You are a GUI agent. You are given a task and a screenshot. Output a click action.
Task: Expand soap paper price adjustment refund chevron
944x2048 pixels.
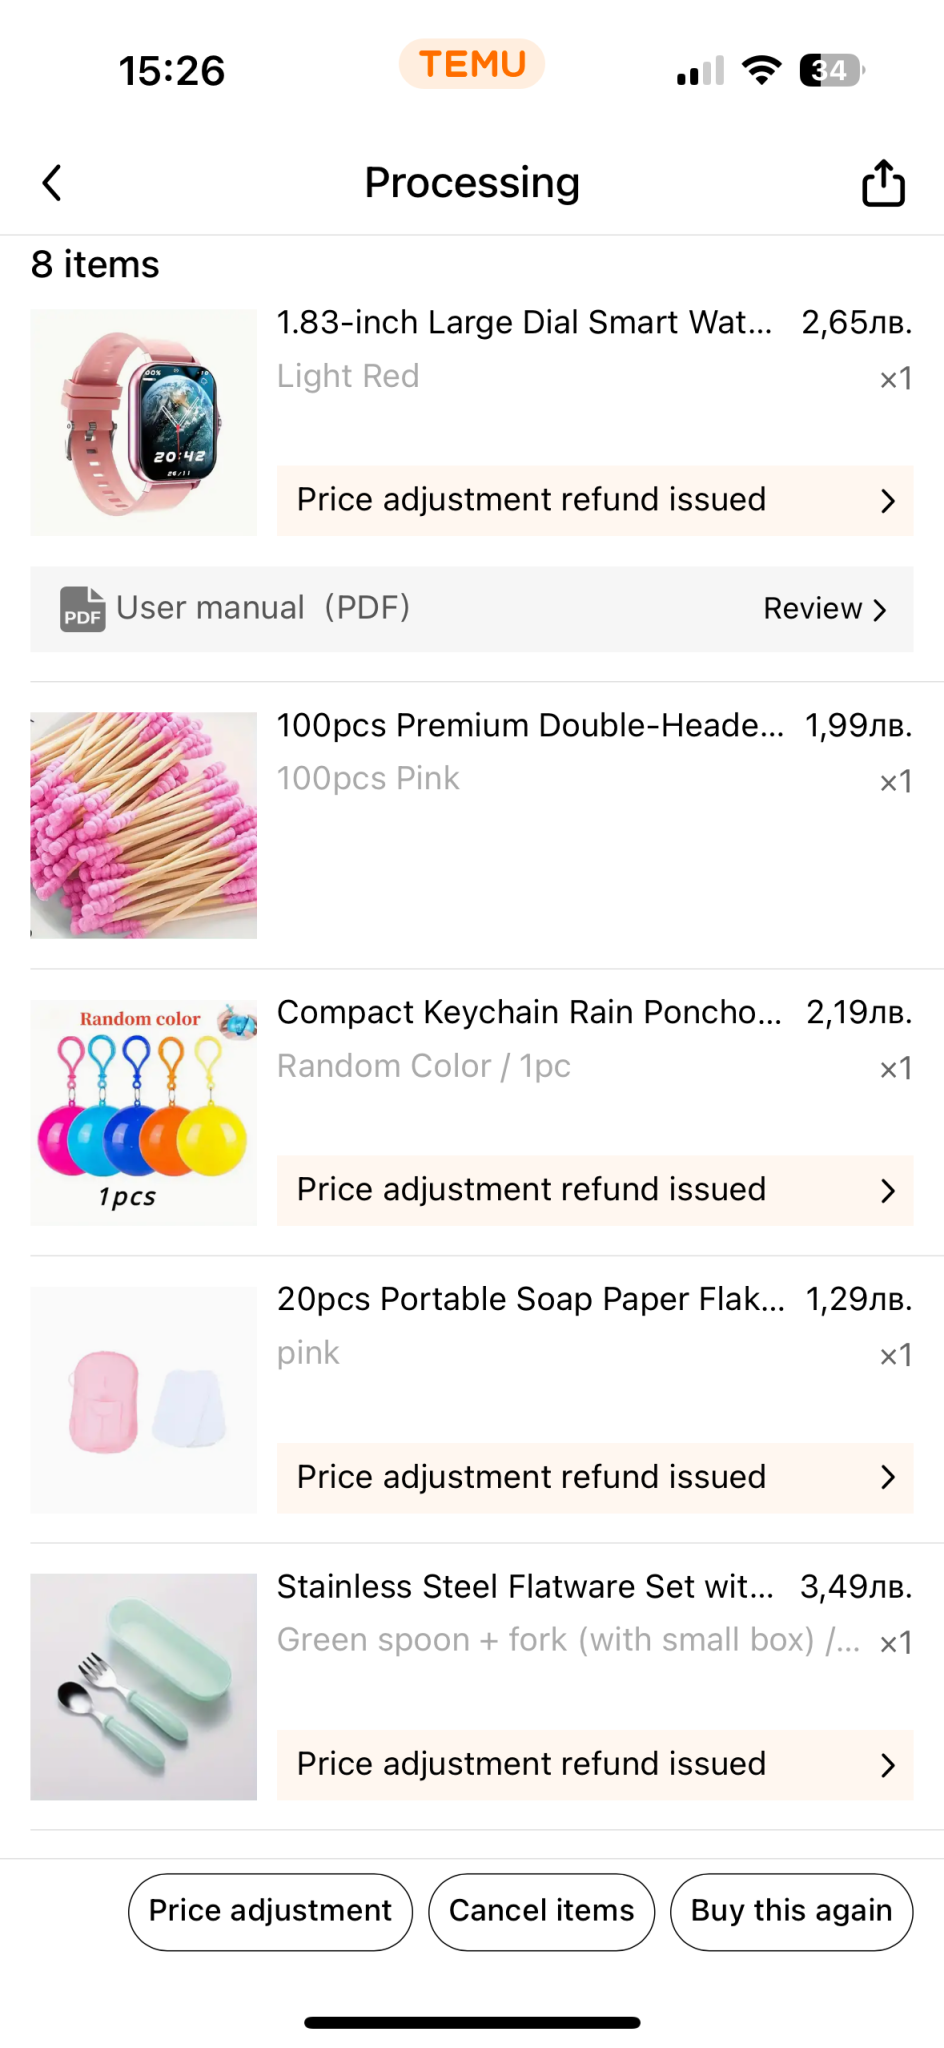tap(887, 1477)
